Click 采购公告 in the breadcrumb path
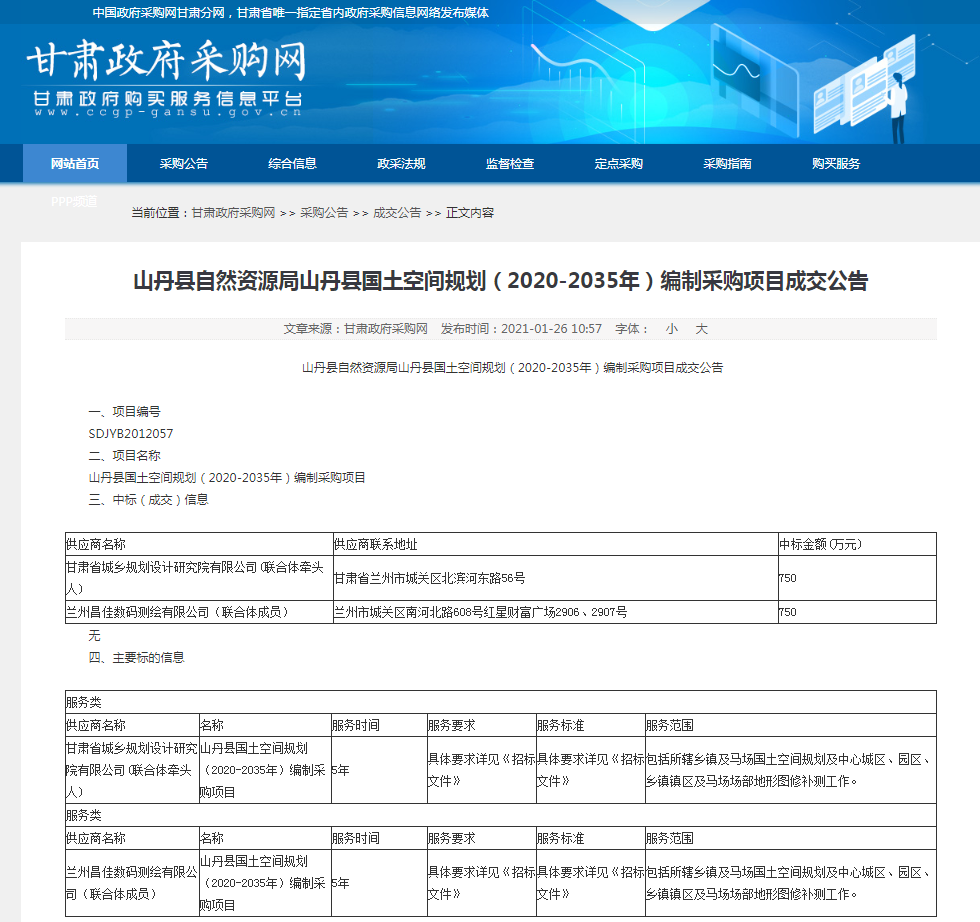The width and height of the screenshot is (980, 922). (324, 213)
